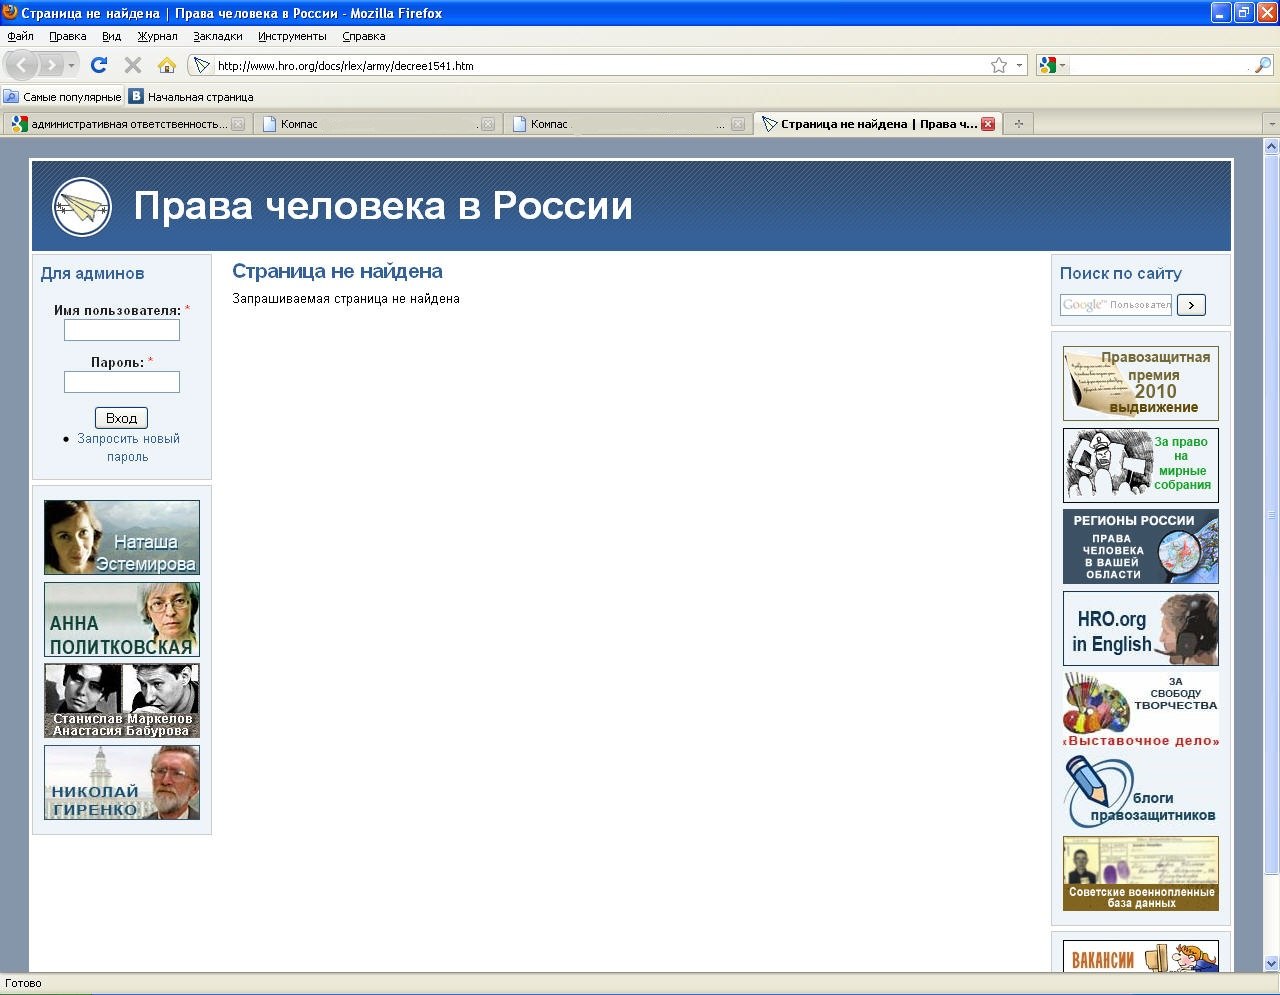Click the 'Для админов' block heading
This screenshot has width=1280, height=995.
click(x=92, y=273)
